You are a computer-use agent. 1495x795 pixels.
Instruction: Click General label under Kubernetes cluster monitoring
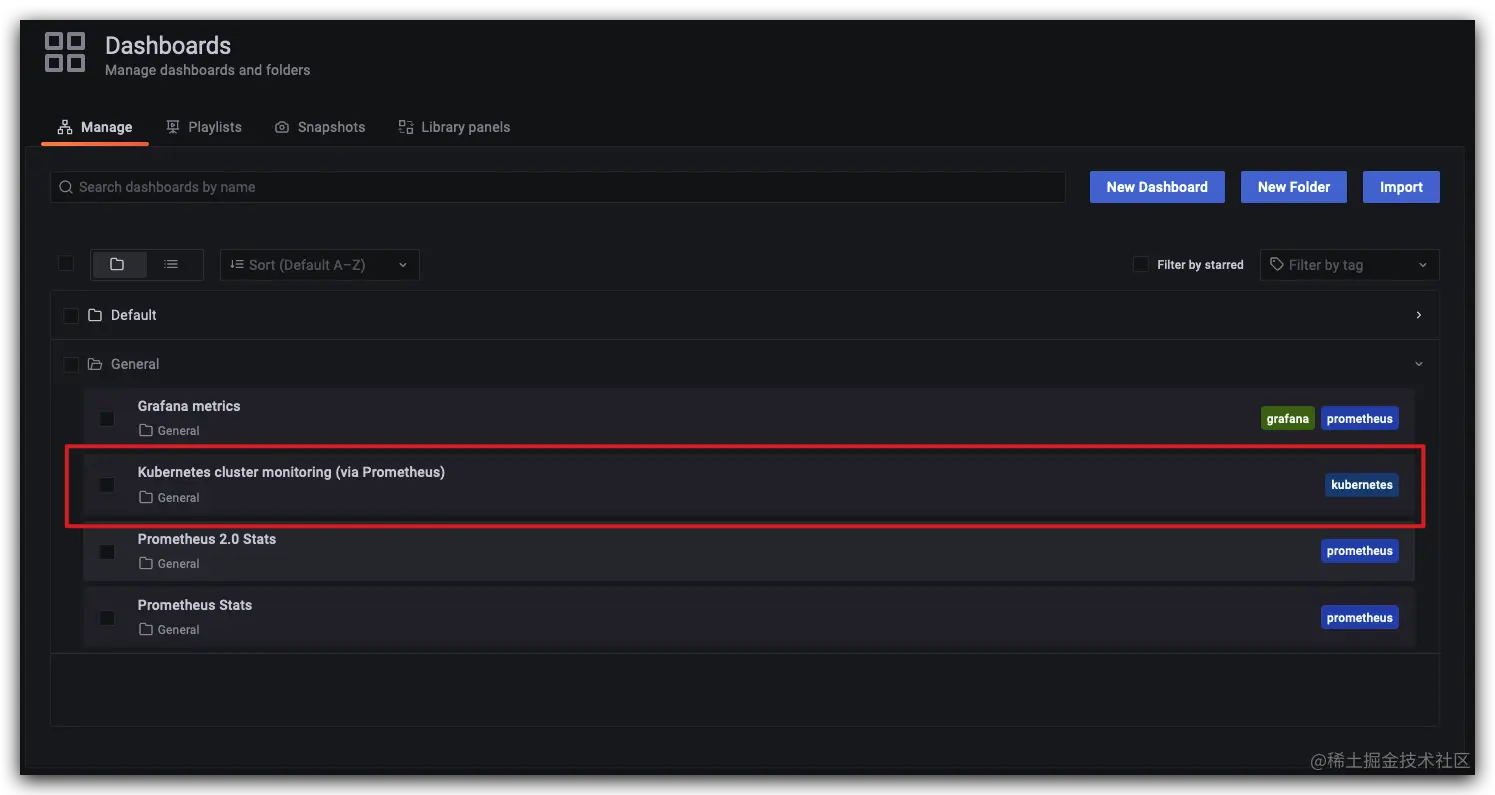pos(179,497)
